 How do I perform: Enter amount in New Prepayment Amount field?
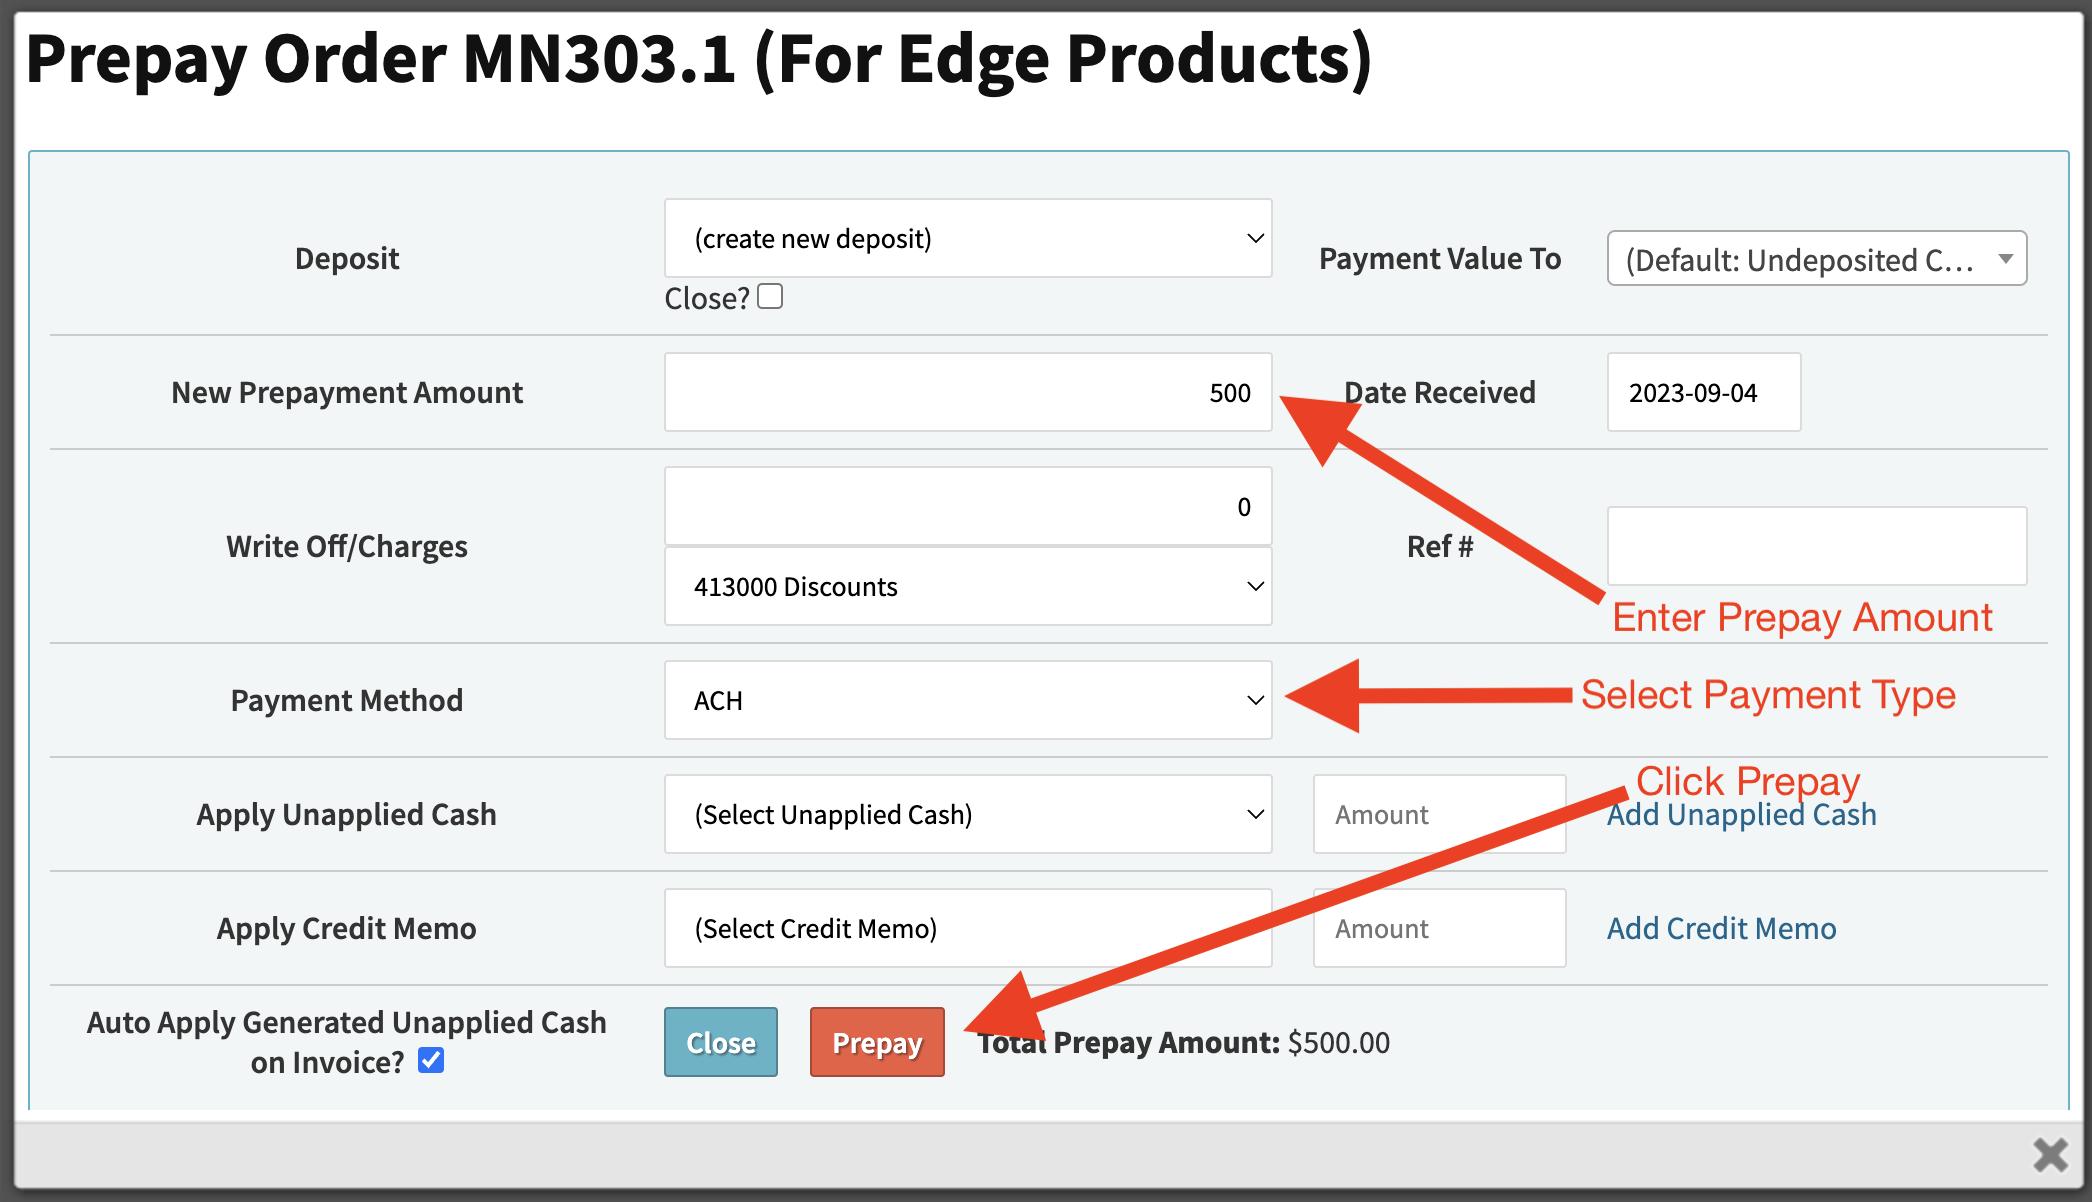967,391
